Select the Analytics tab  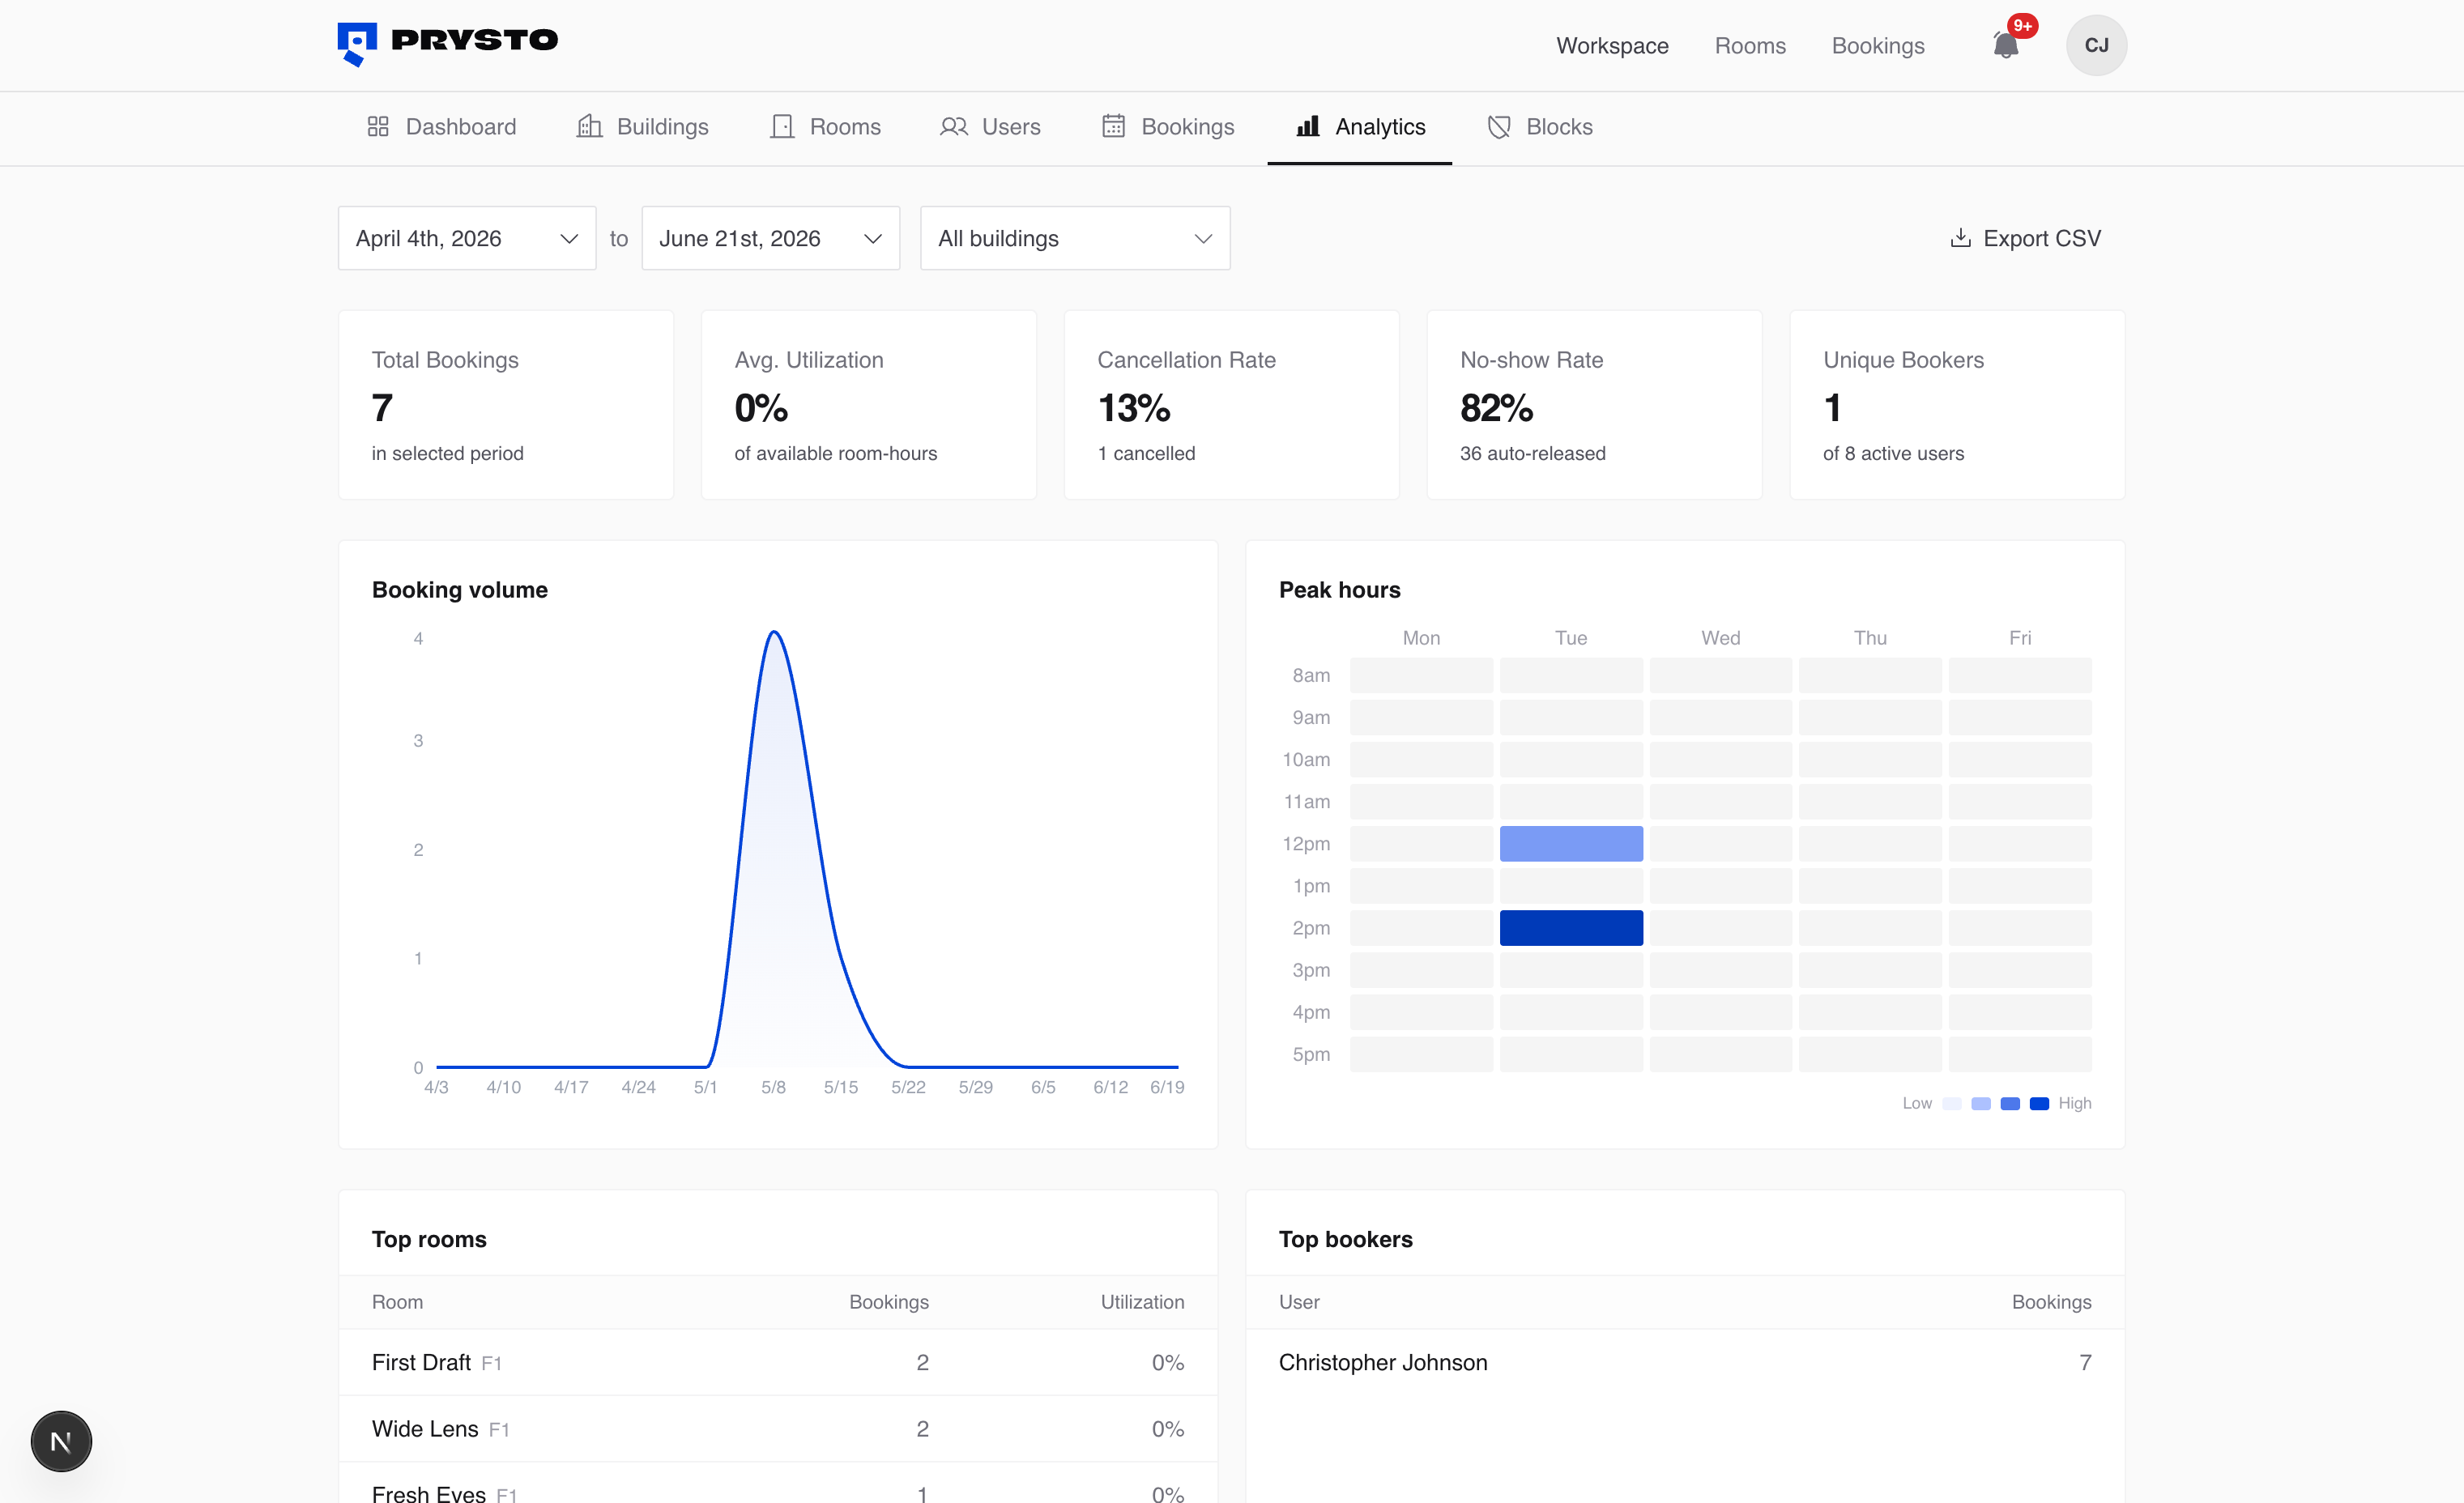click(x=1360, y=127)
